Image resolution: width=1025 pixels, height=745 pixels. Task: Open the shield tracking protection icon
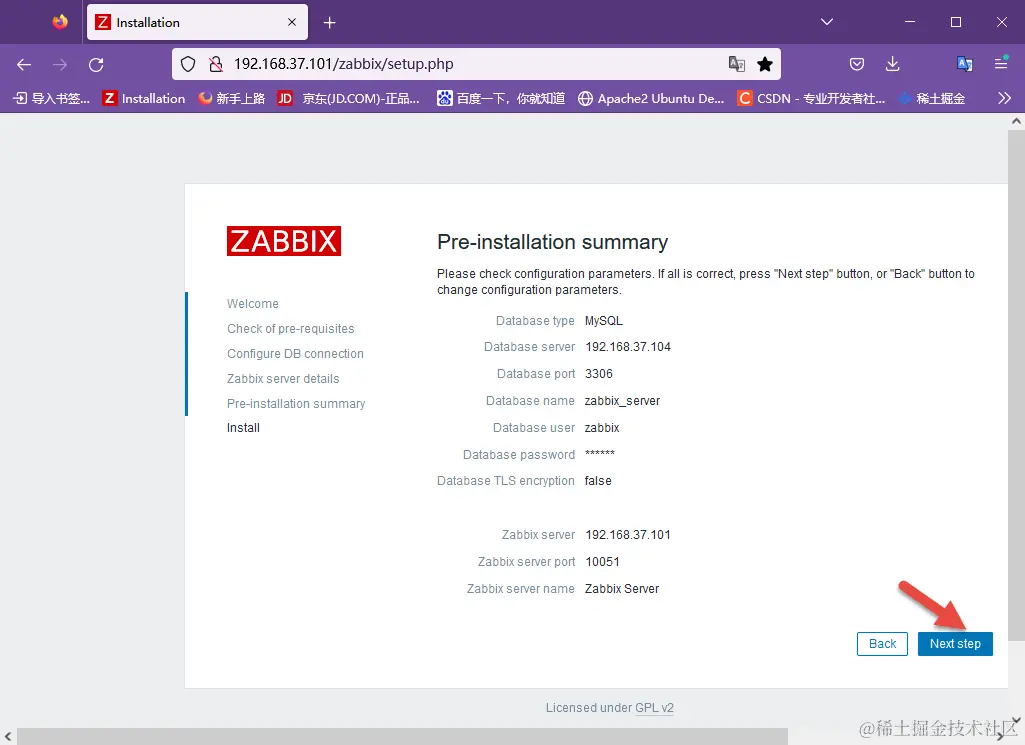click(x=188, y=64)
